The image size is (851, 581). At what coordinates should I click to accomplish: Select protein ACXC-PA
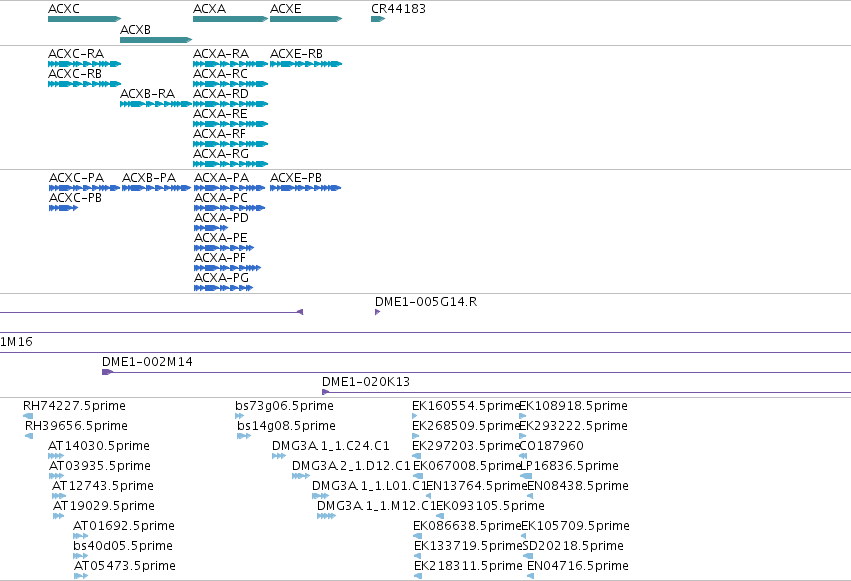84,188
